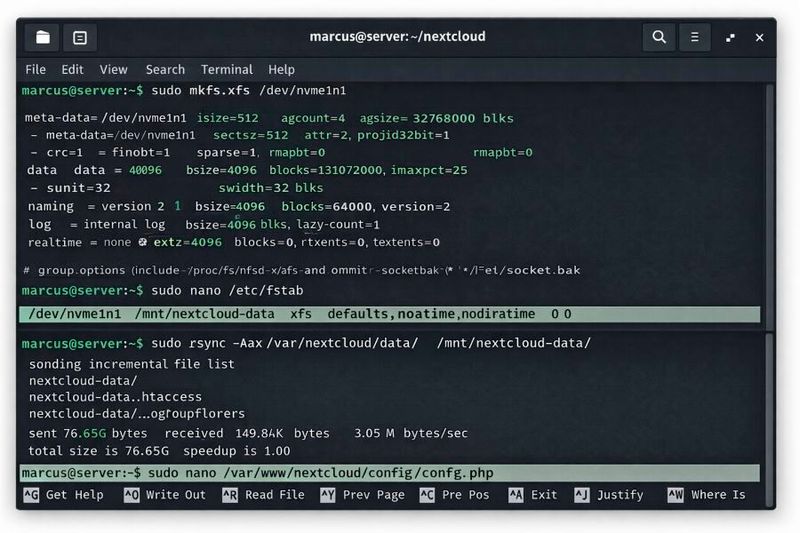Screen dimensions: 800x533
Task: Click the 'nextcloud-data..htaccess' line
Action: [115, 397]
